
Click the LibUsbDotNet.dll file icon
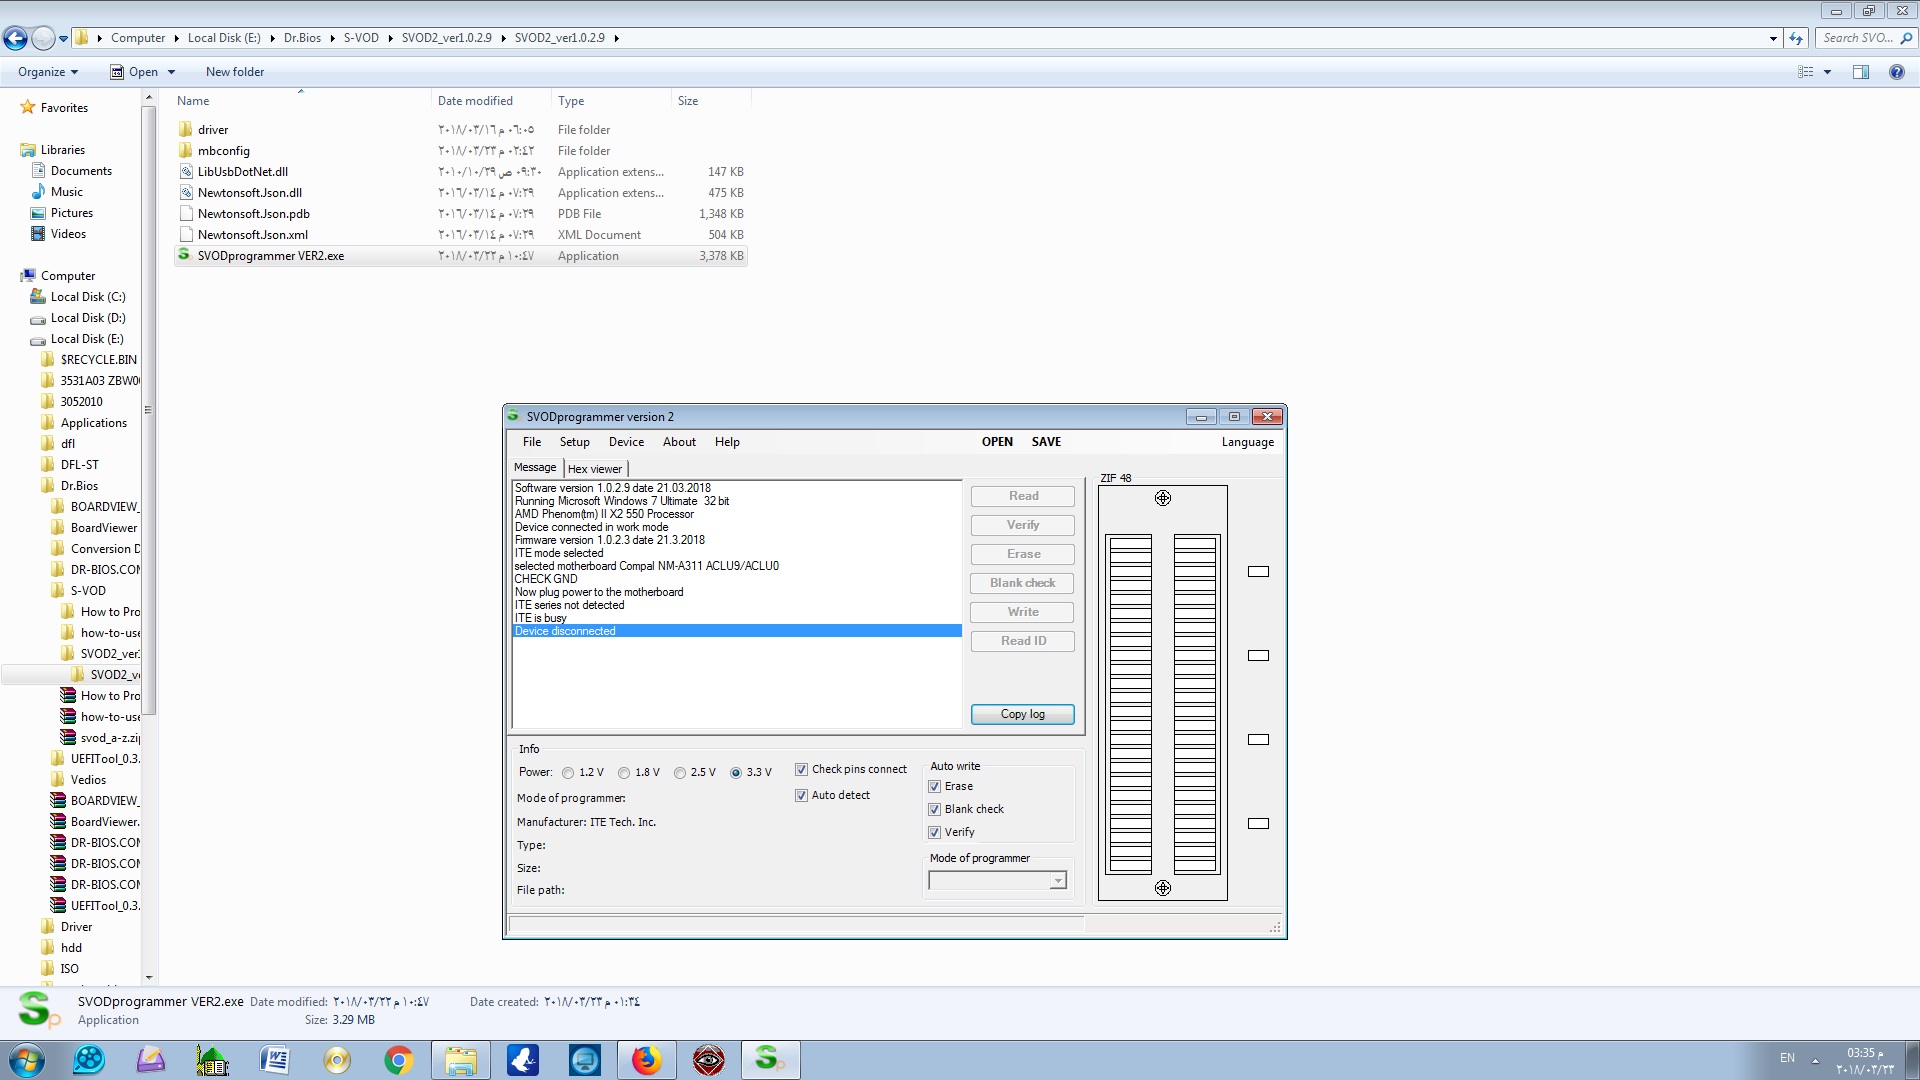pos(186,172)
